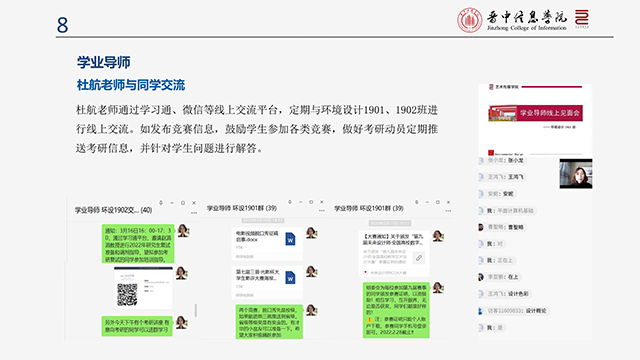640x360 pixels.
Task: Select the green 通知 3月16日 message bubble
Action: pos(138,244)
